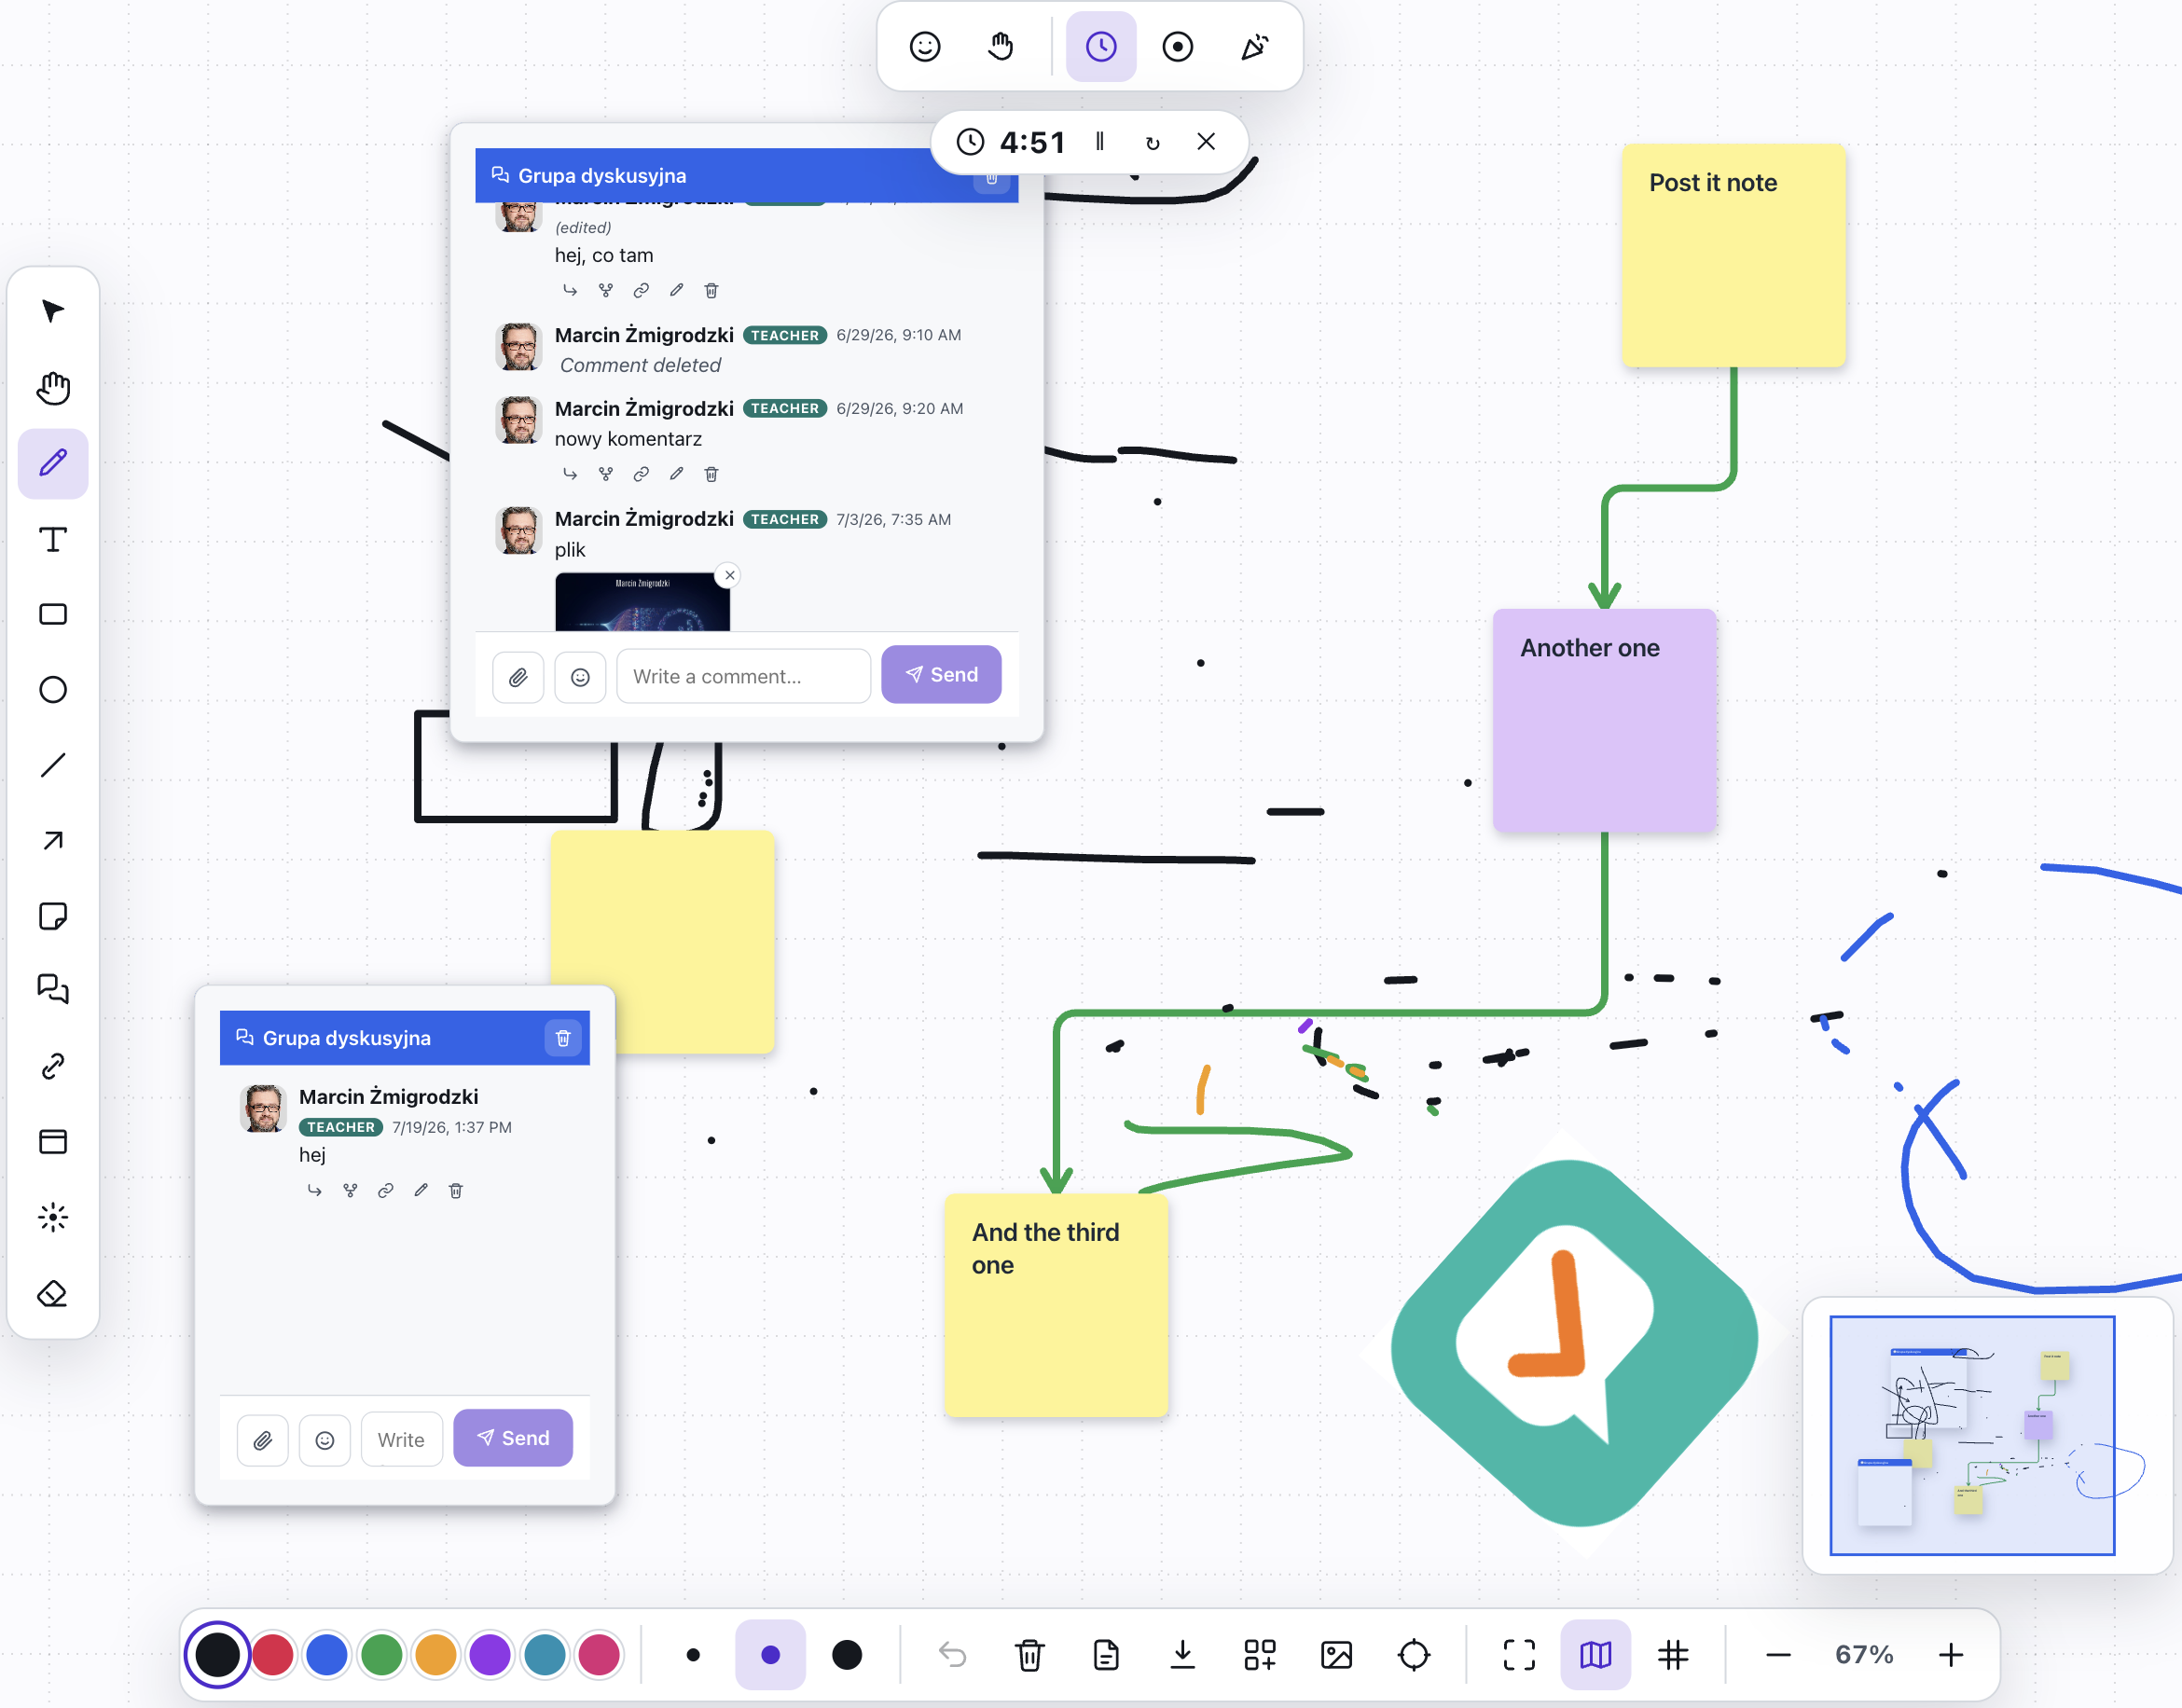Select the medium stroke size dot
Image resolution: width=2182 pixels, height=1708 pixels.
click(770, 1654)
